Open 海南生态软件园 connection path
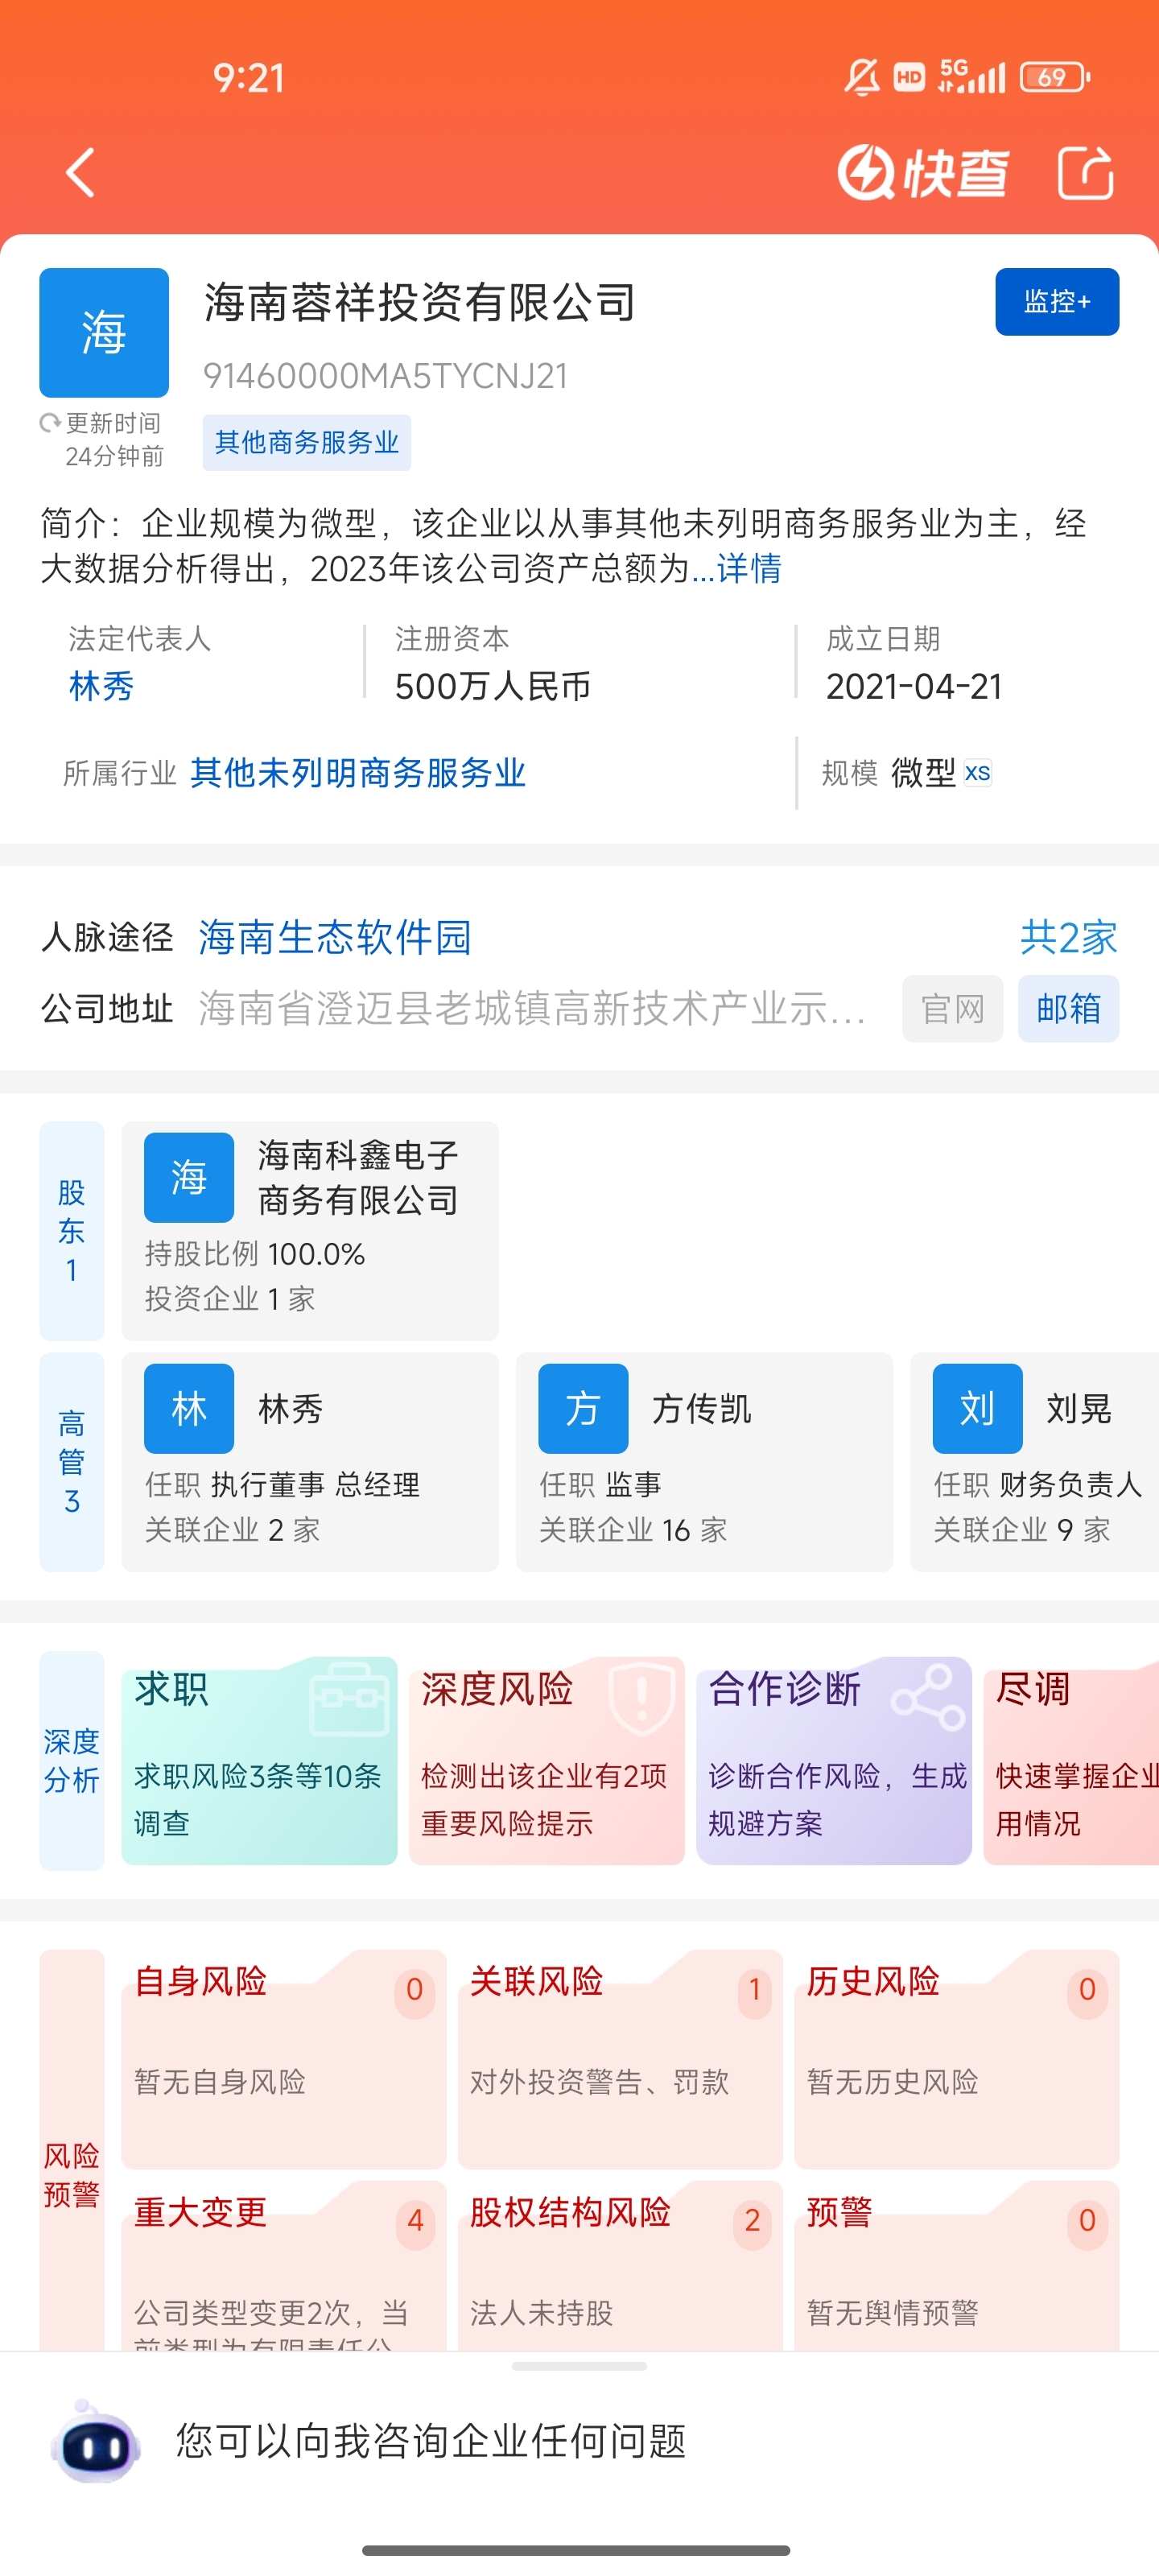1159x2576 pixels. point(335,937)
